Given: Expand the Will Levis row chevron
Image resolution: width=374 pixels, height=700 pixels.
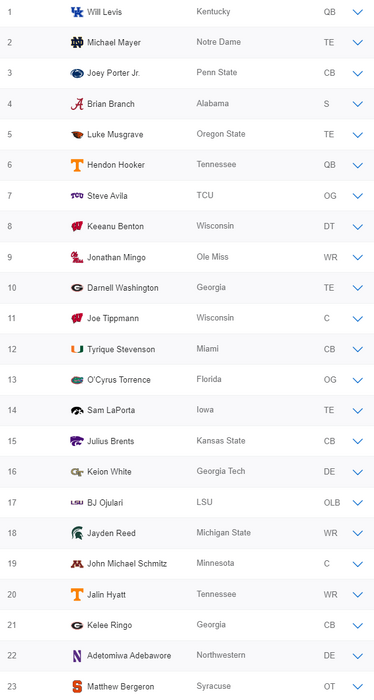Looking at the screenshot, I should pos(357,12).
